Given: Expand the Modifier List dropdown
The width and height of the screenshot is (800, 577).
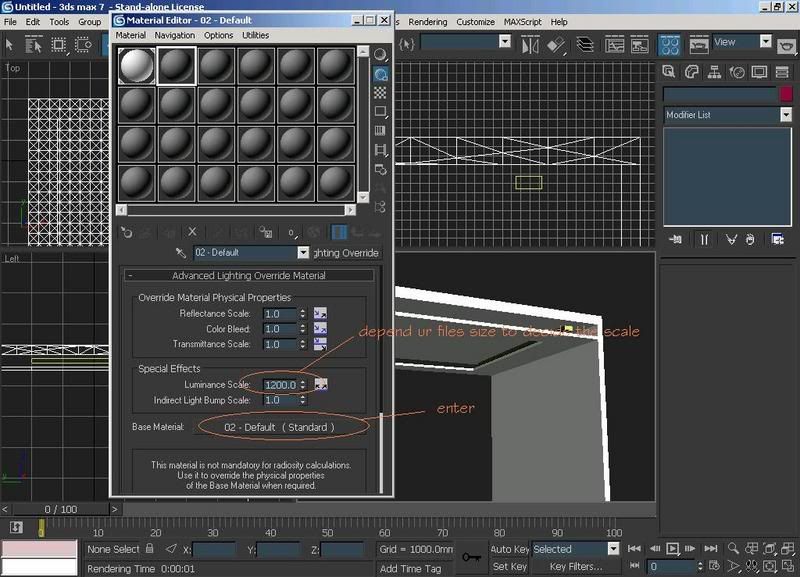Looking at the screenshot, I should tap(785, 115).
